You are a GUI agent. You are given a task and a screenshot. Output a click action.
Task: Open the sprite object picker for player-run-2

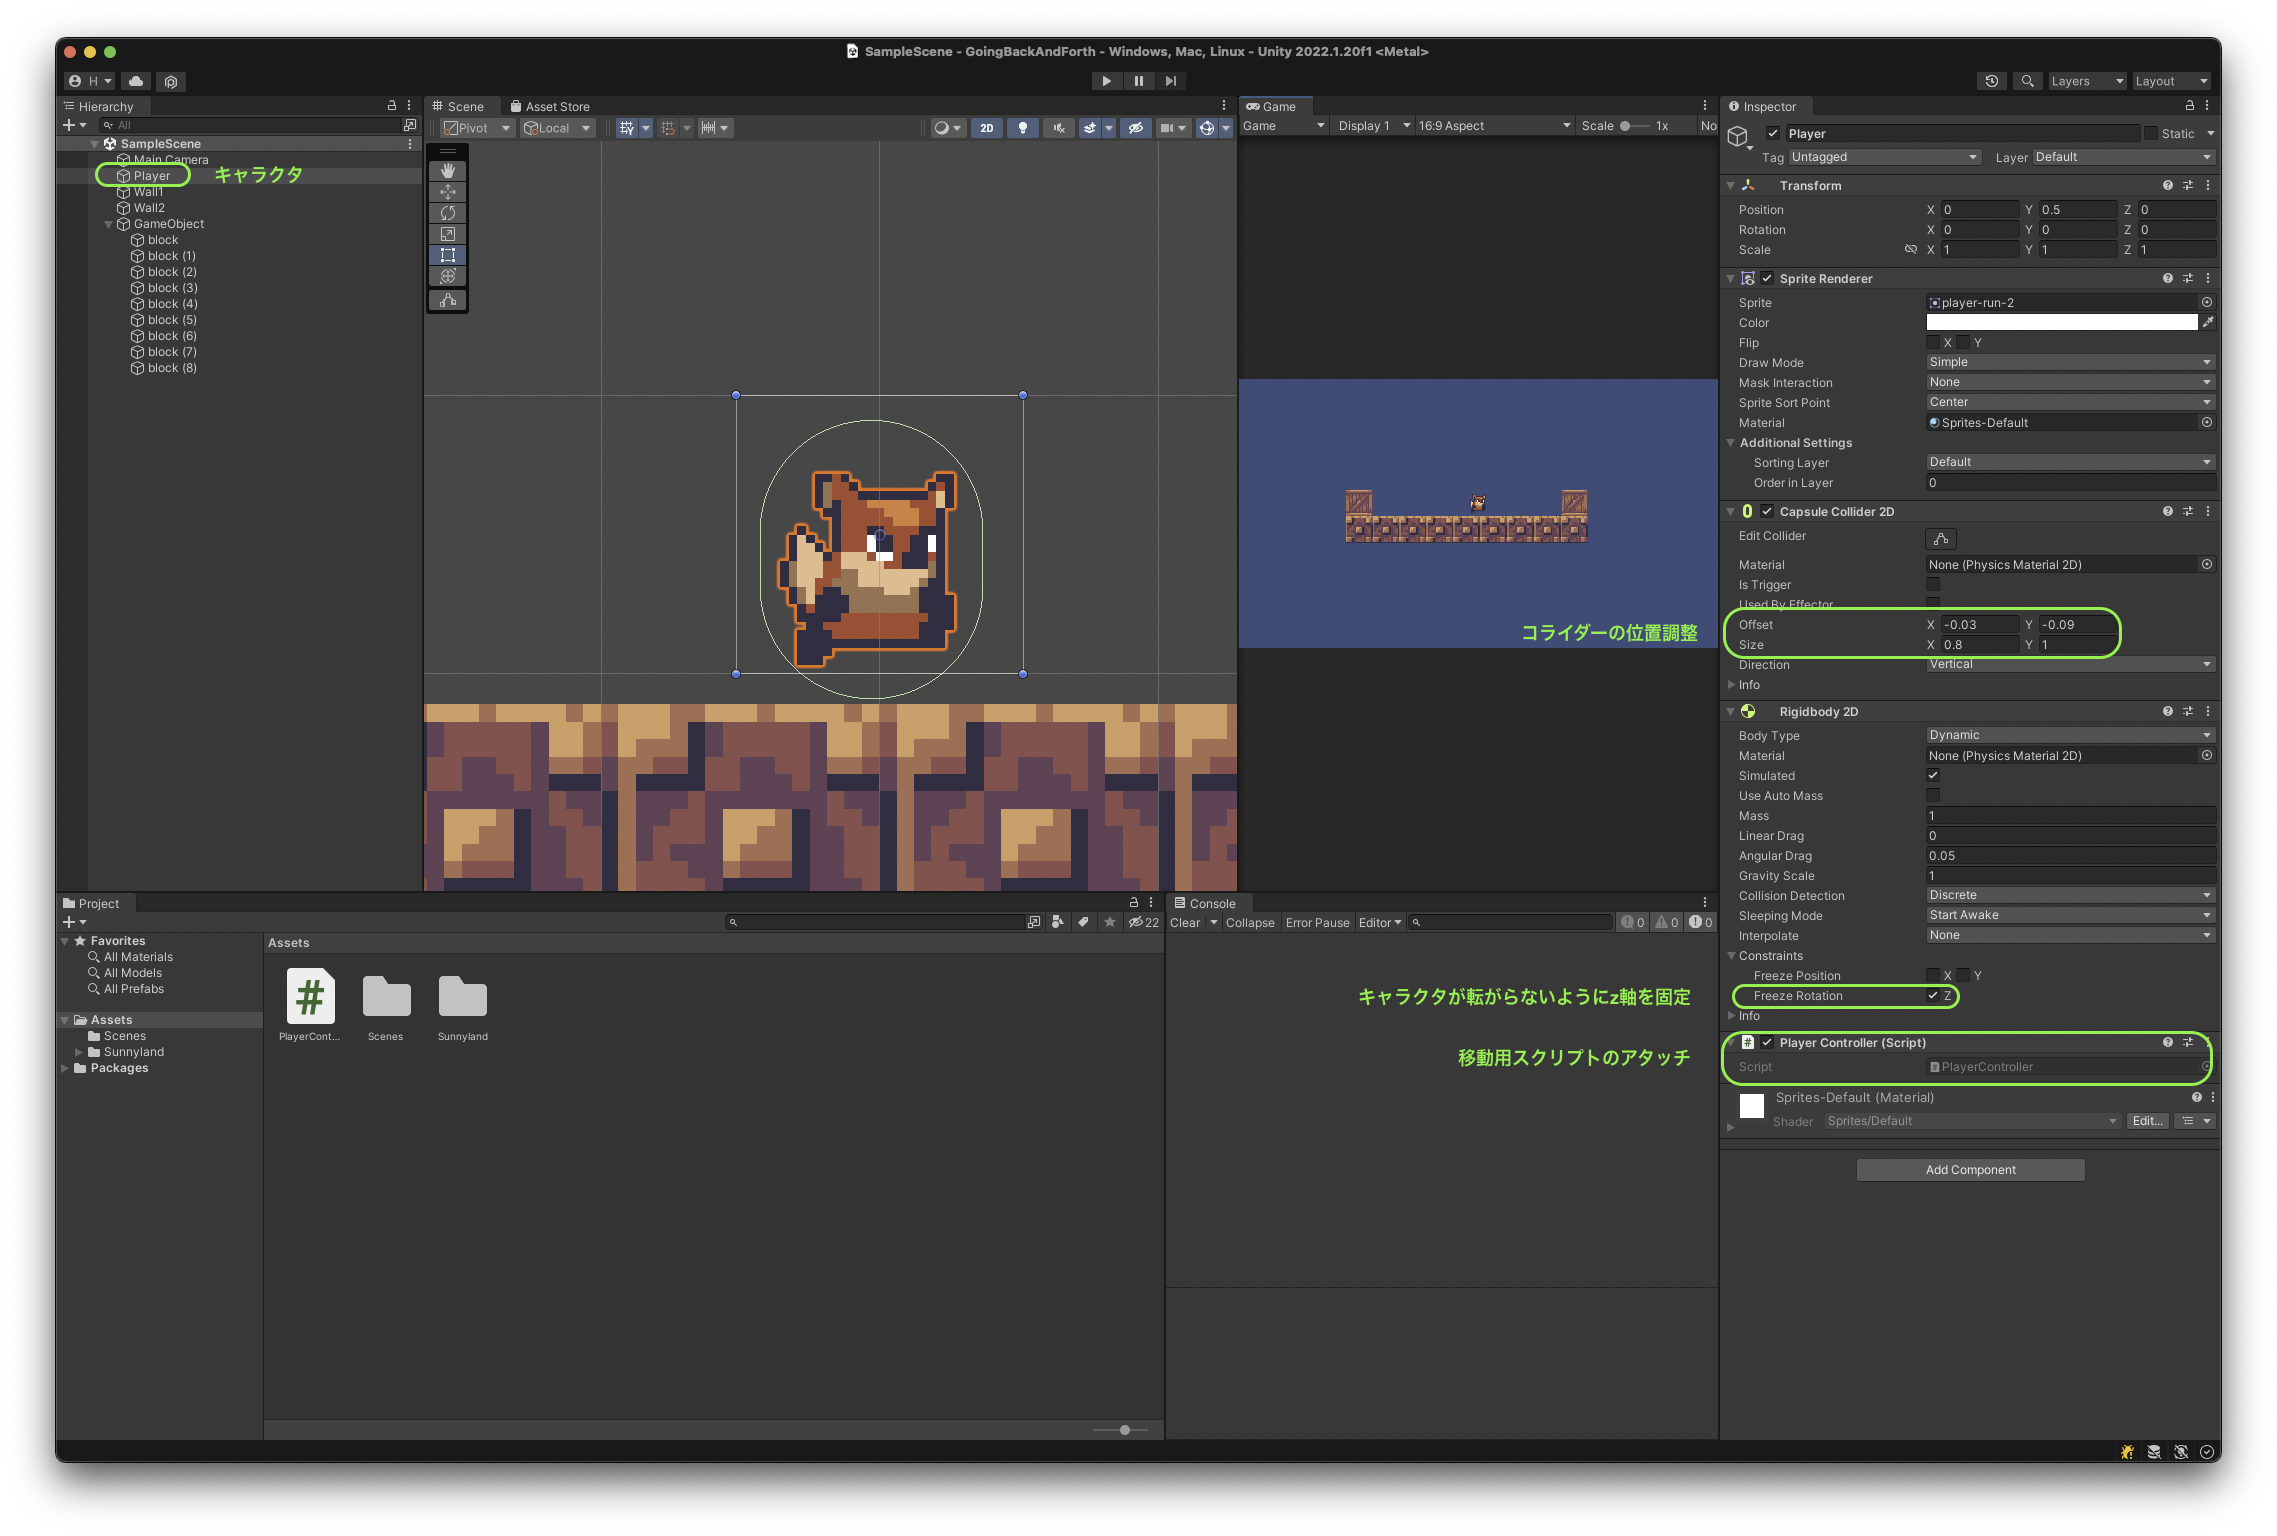pos(2206,302)
